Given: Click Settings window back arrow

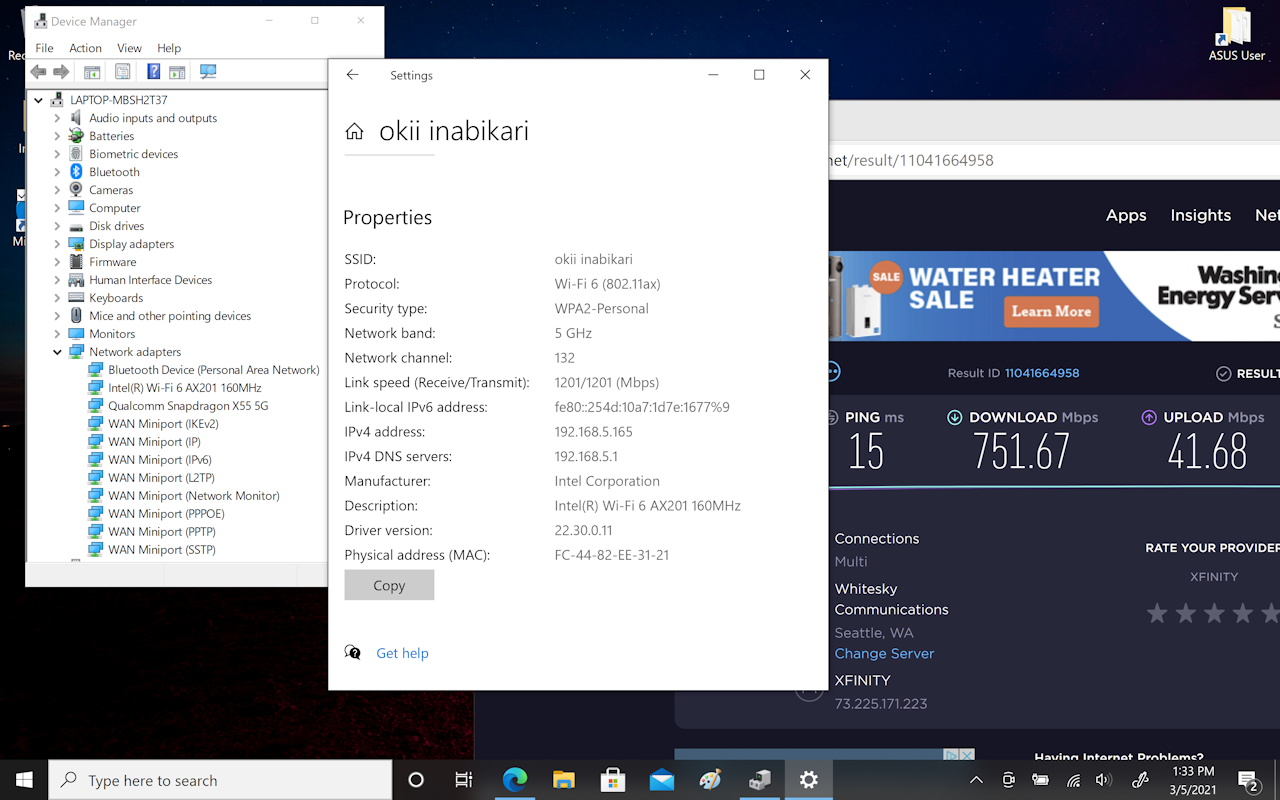Looking at the screenshot, I should [352, 75].
